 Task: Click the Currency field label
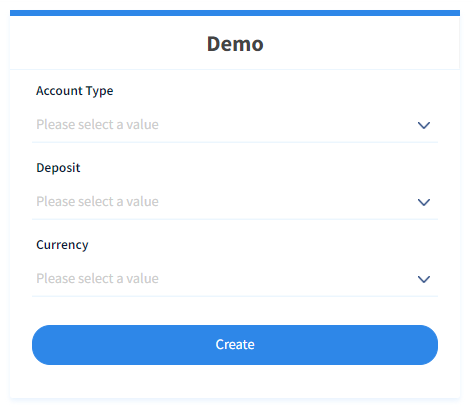62,245
